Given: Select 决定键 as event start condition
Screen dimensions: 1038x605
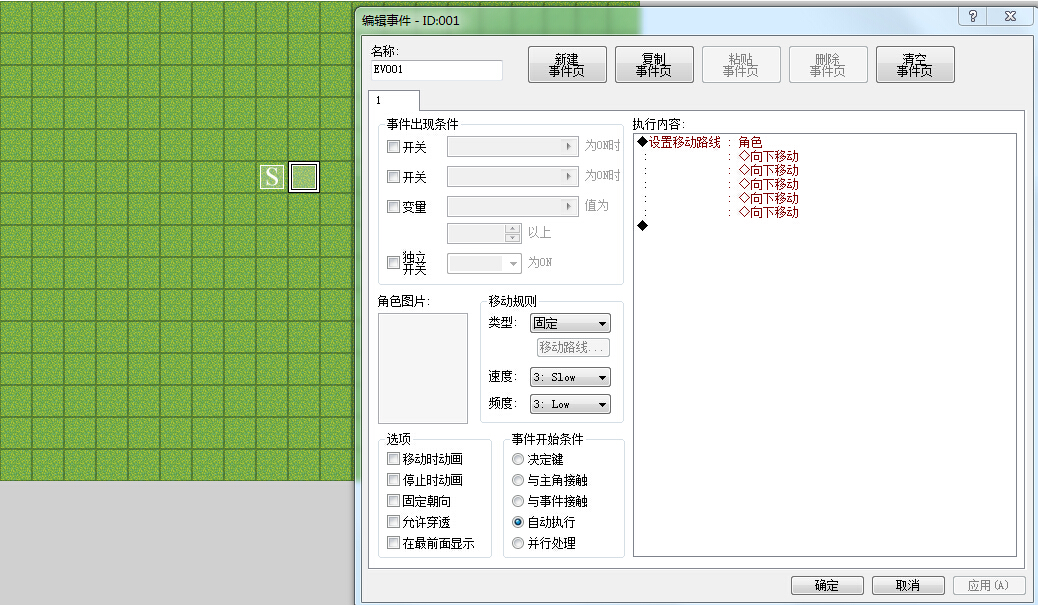Looking at the screenshot, I should coord(518,459).
